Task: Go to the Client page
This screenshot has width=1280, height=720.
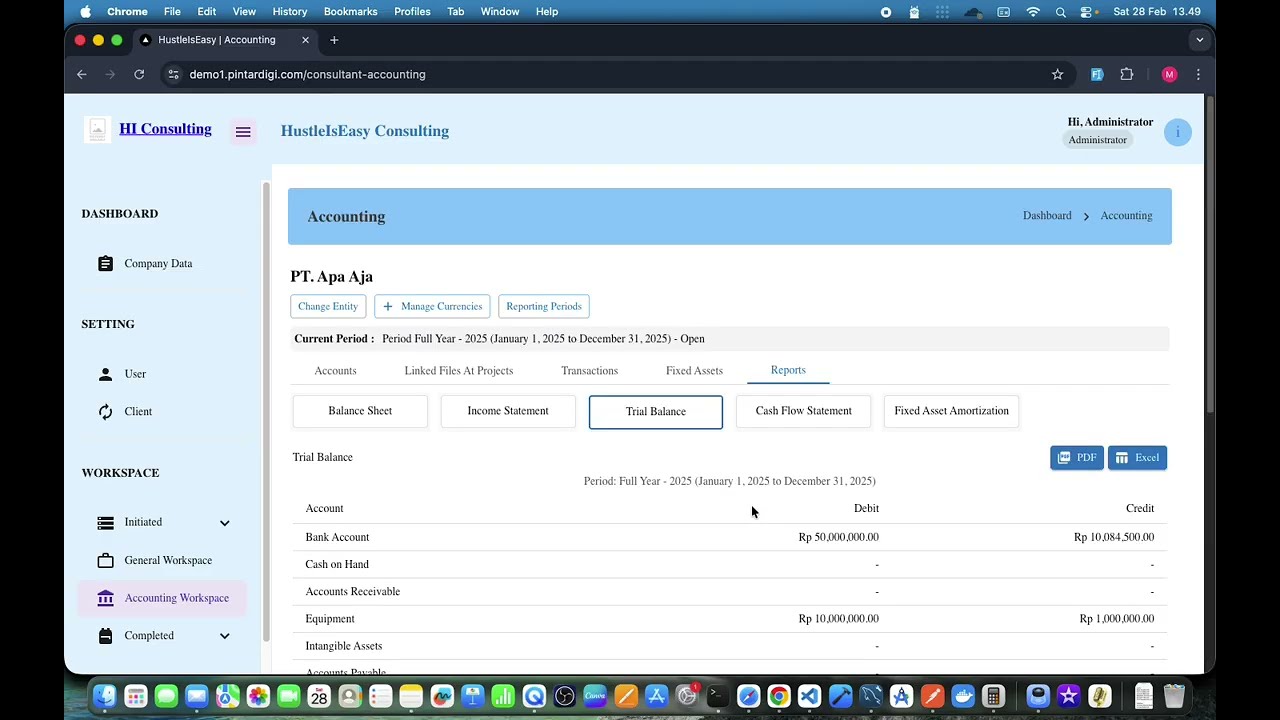Action: [x=138, y=412]
